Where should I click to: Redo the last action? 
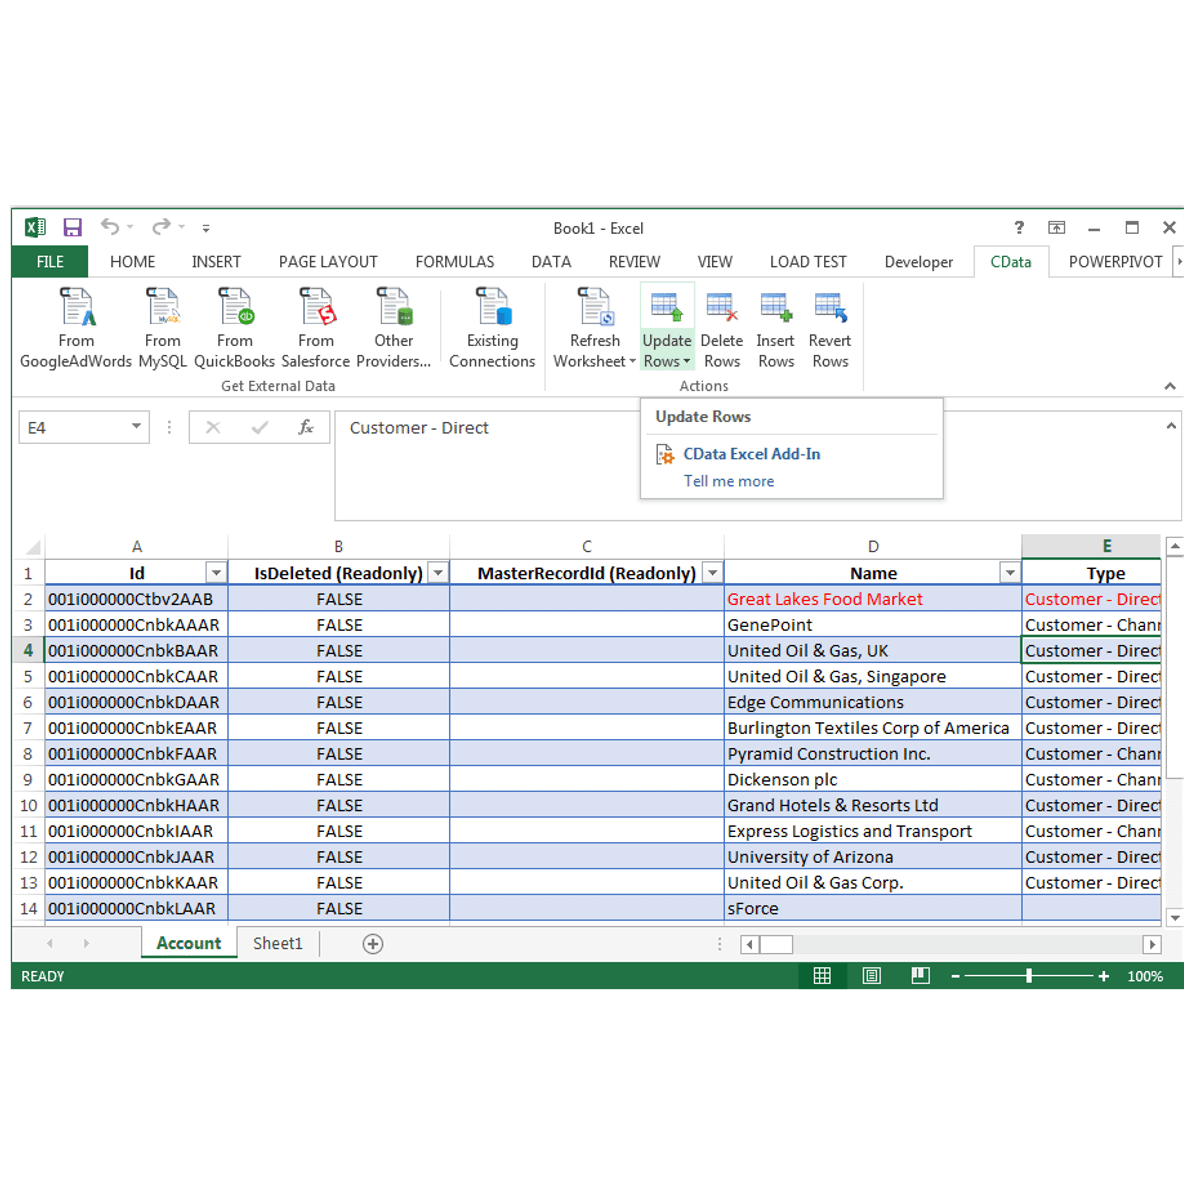[x=161, y=227]
